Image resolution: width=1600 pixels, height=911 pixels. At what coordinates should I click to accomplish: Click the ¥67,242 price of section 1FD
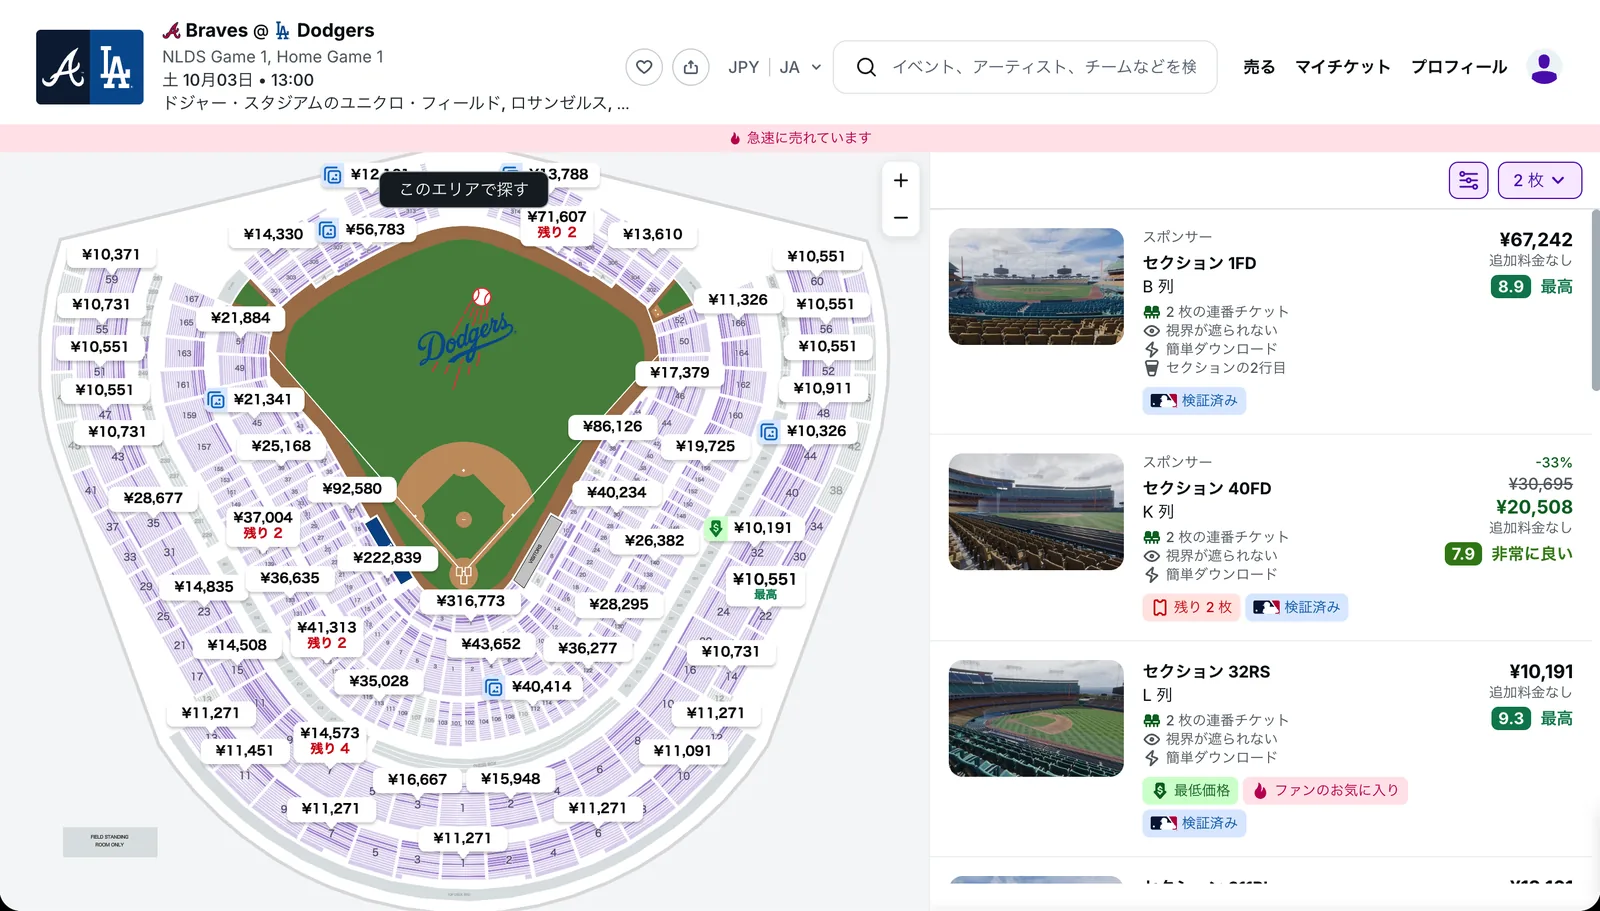click(1535, 240)
